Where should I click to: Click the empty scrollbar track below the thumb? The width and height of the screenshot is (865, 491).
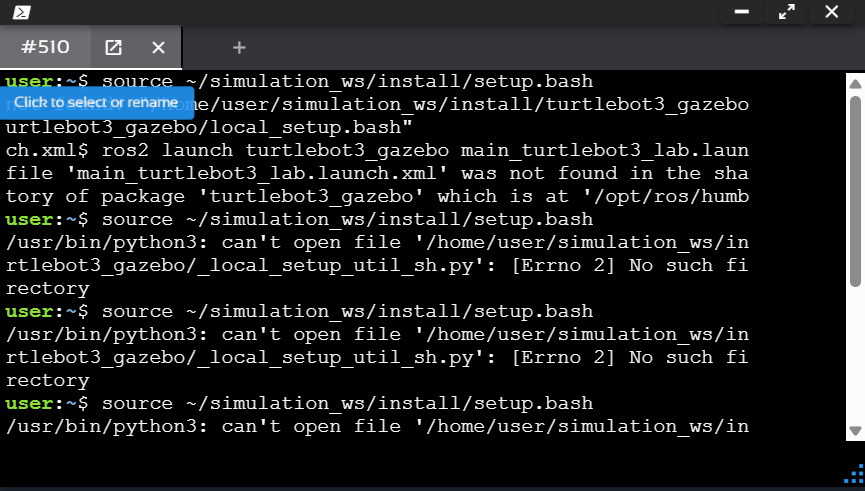(855, 360)
